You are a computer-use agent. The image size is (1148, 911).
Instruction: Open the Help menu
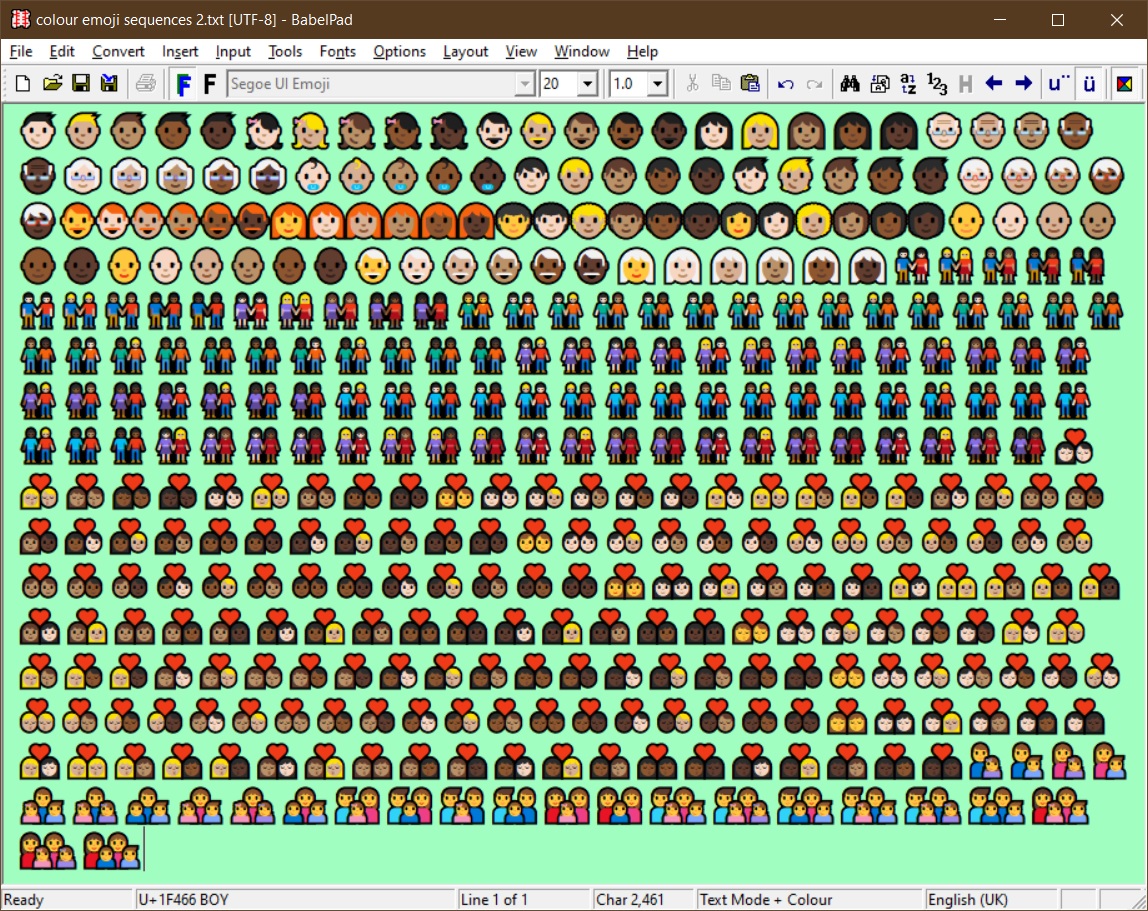click(642, 51)
